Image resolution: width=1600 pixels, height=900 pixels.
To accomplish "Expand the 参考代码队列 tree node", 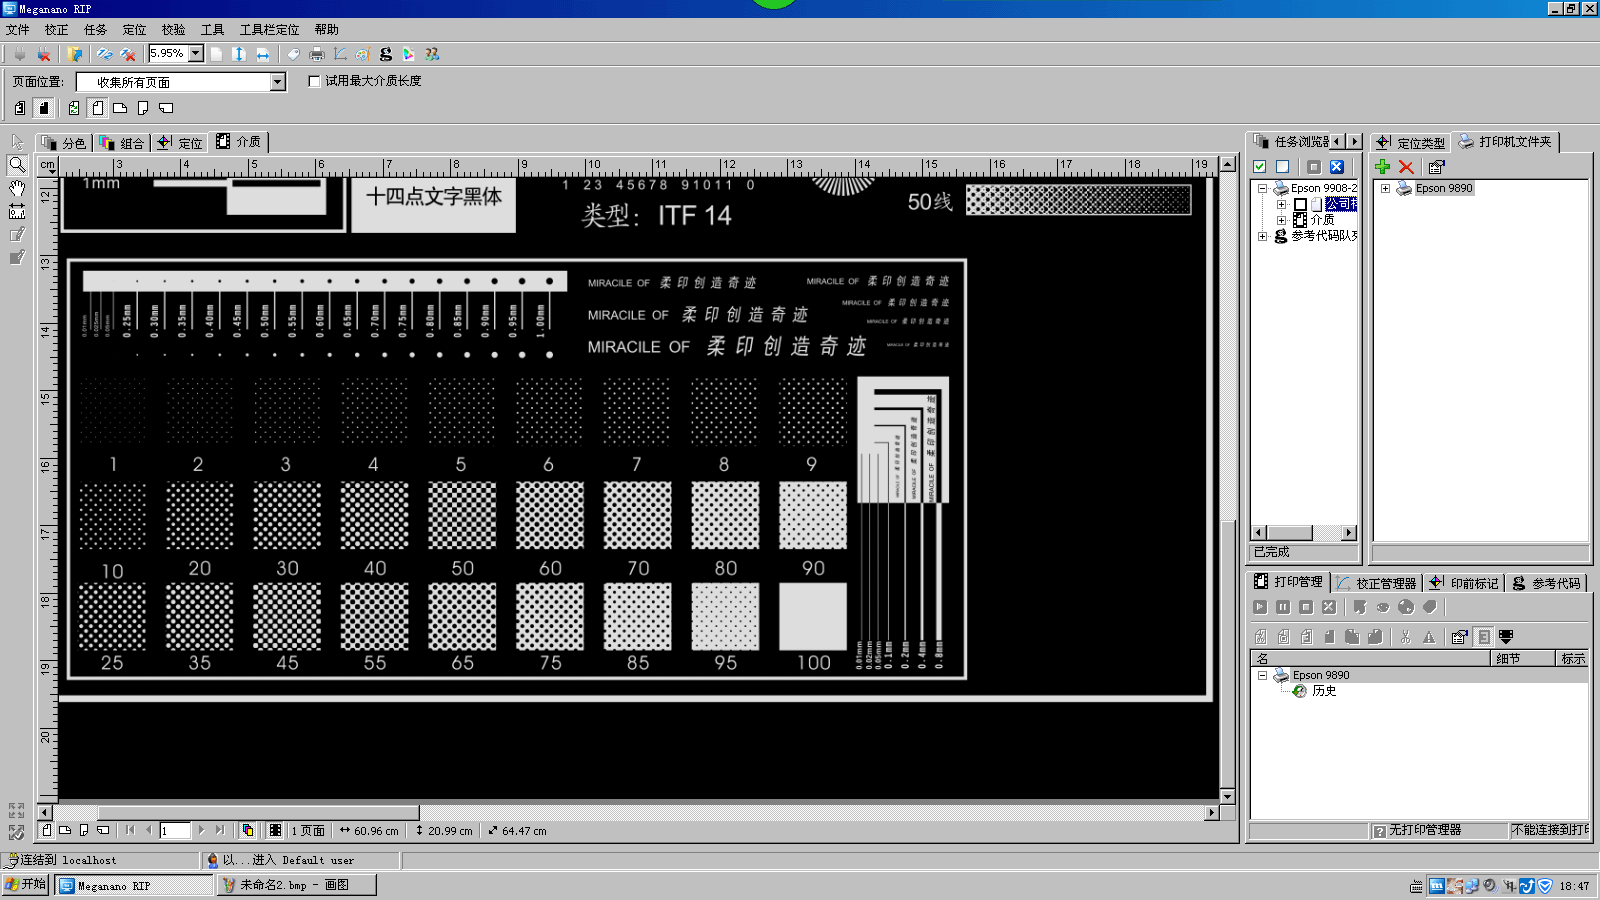I will click(x=1263, y=236).
